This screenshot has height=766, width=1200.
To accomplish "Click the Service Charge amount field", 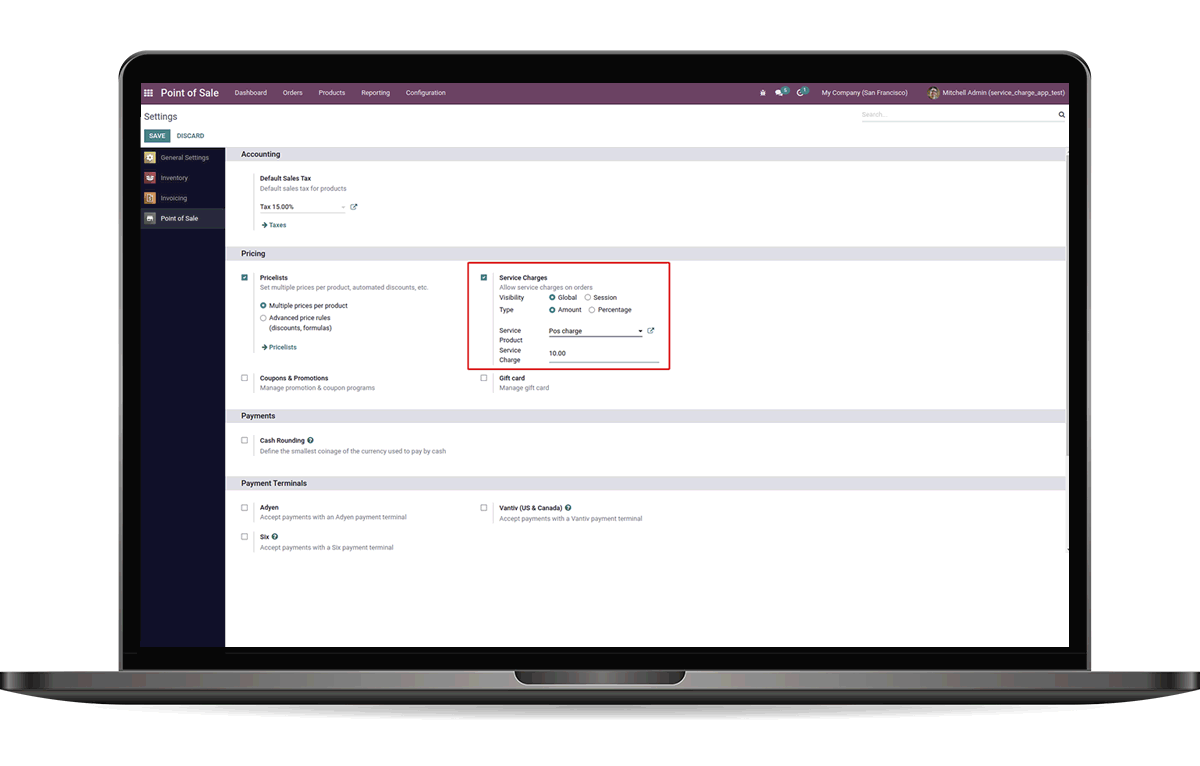I will pyautogui.click(x=604, y=354).
